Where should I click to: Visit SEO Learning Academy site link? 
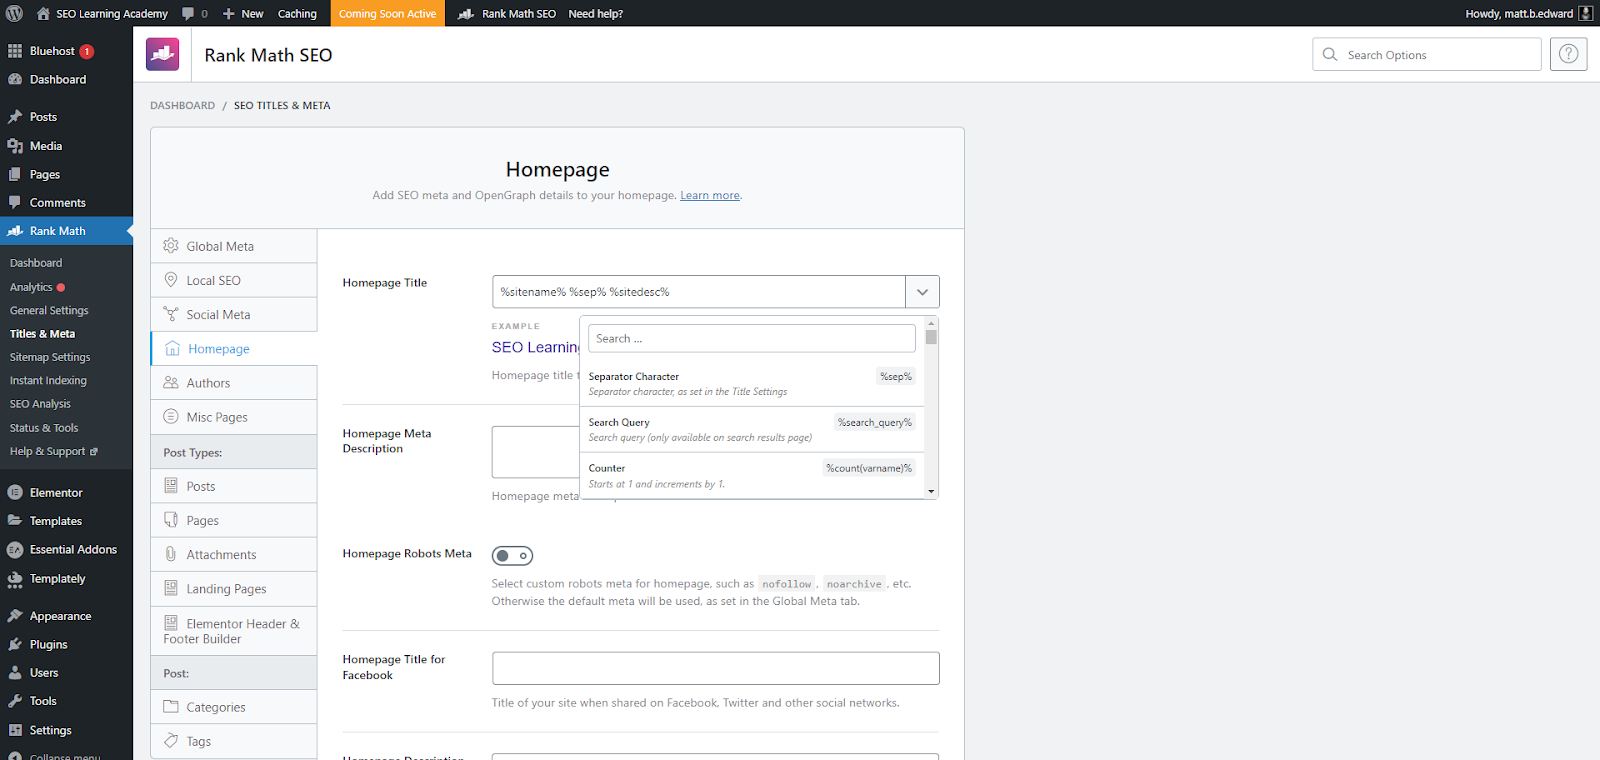click(102, 14)
